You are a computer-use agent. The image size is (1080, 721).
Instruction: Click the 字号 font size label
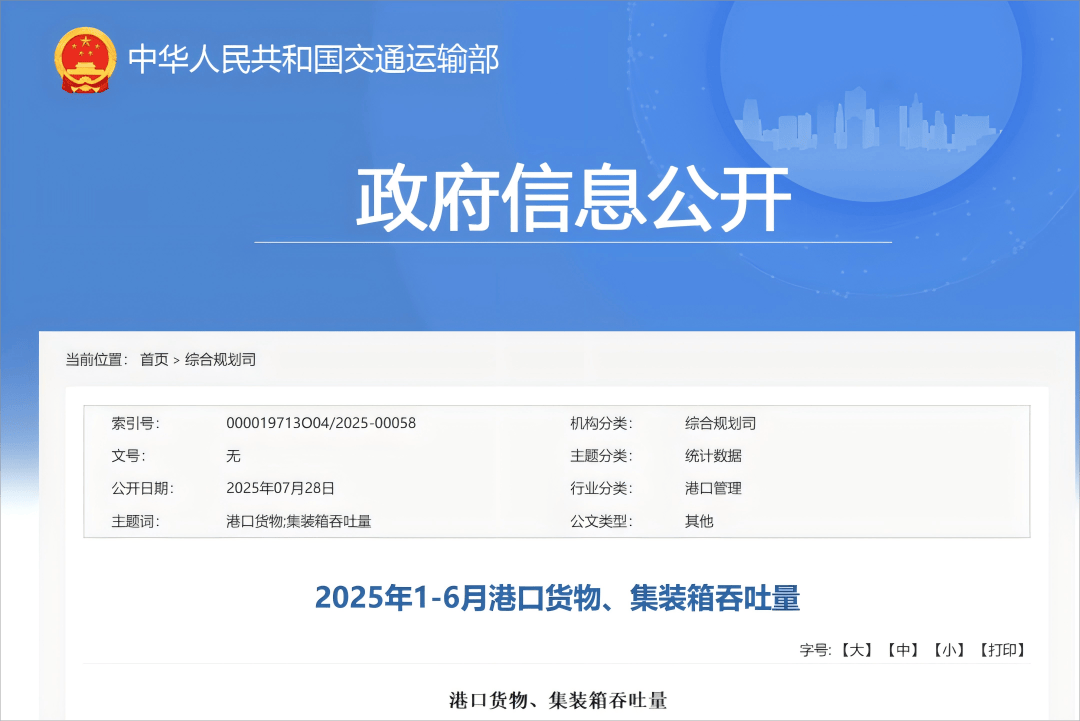[816, 650]
